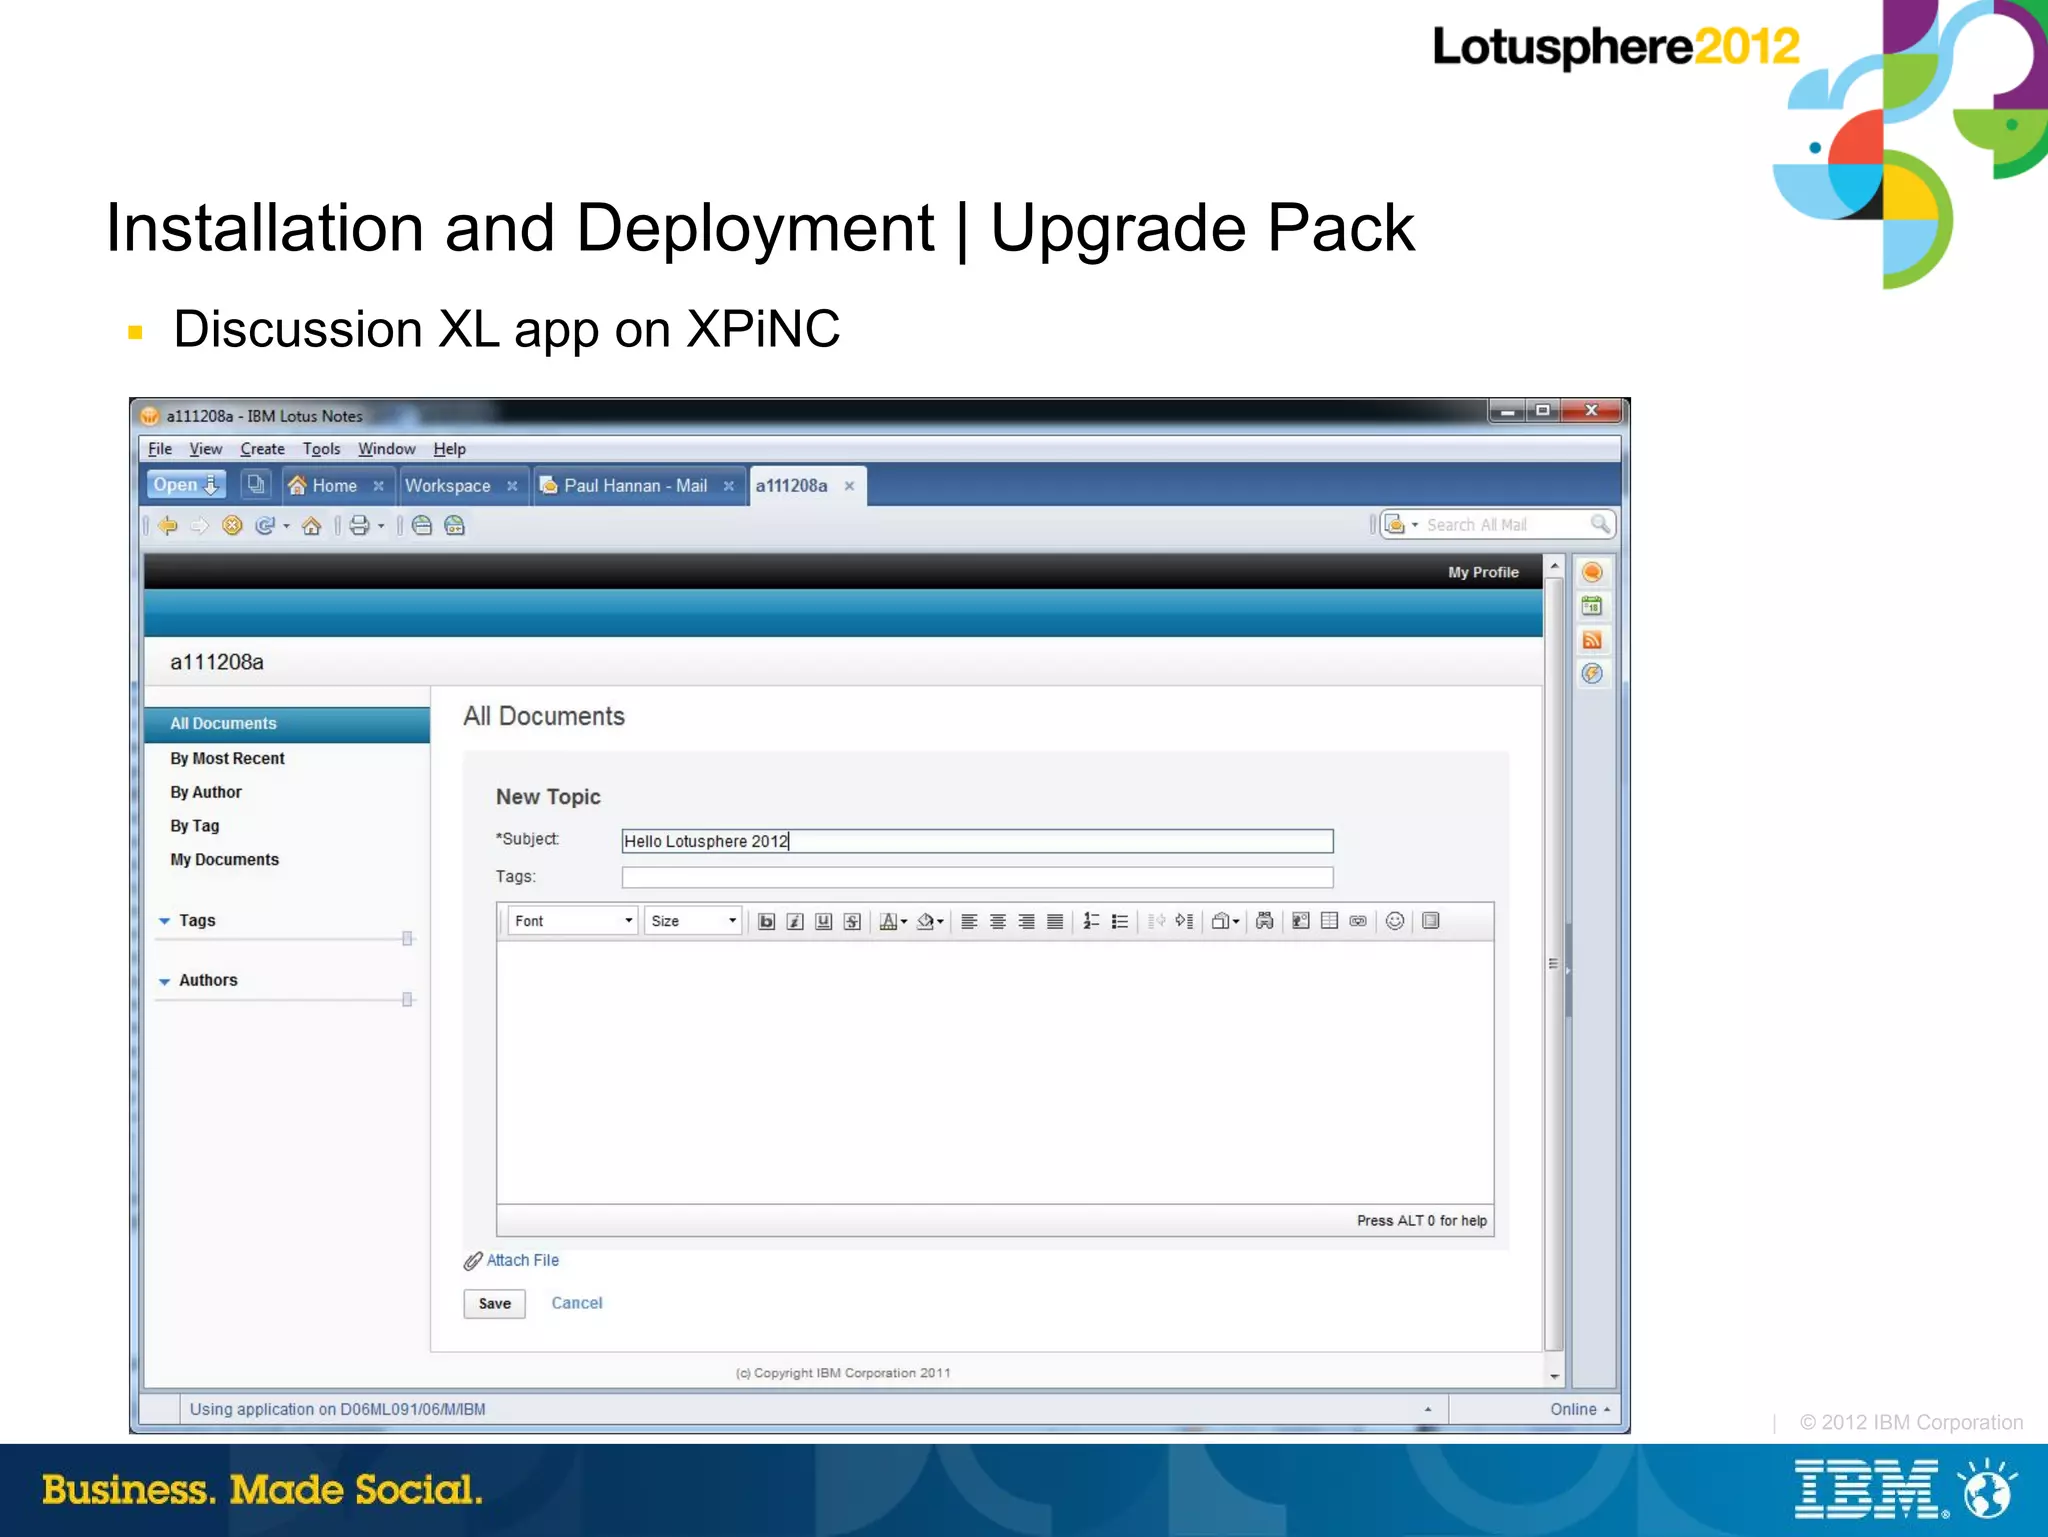The height and width of the screenshot is (1537, 2048).
Task: Click the Open URL globe icon
Action: (x=422, y=525)
